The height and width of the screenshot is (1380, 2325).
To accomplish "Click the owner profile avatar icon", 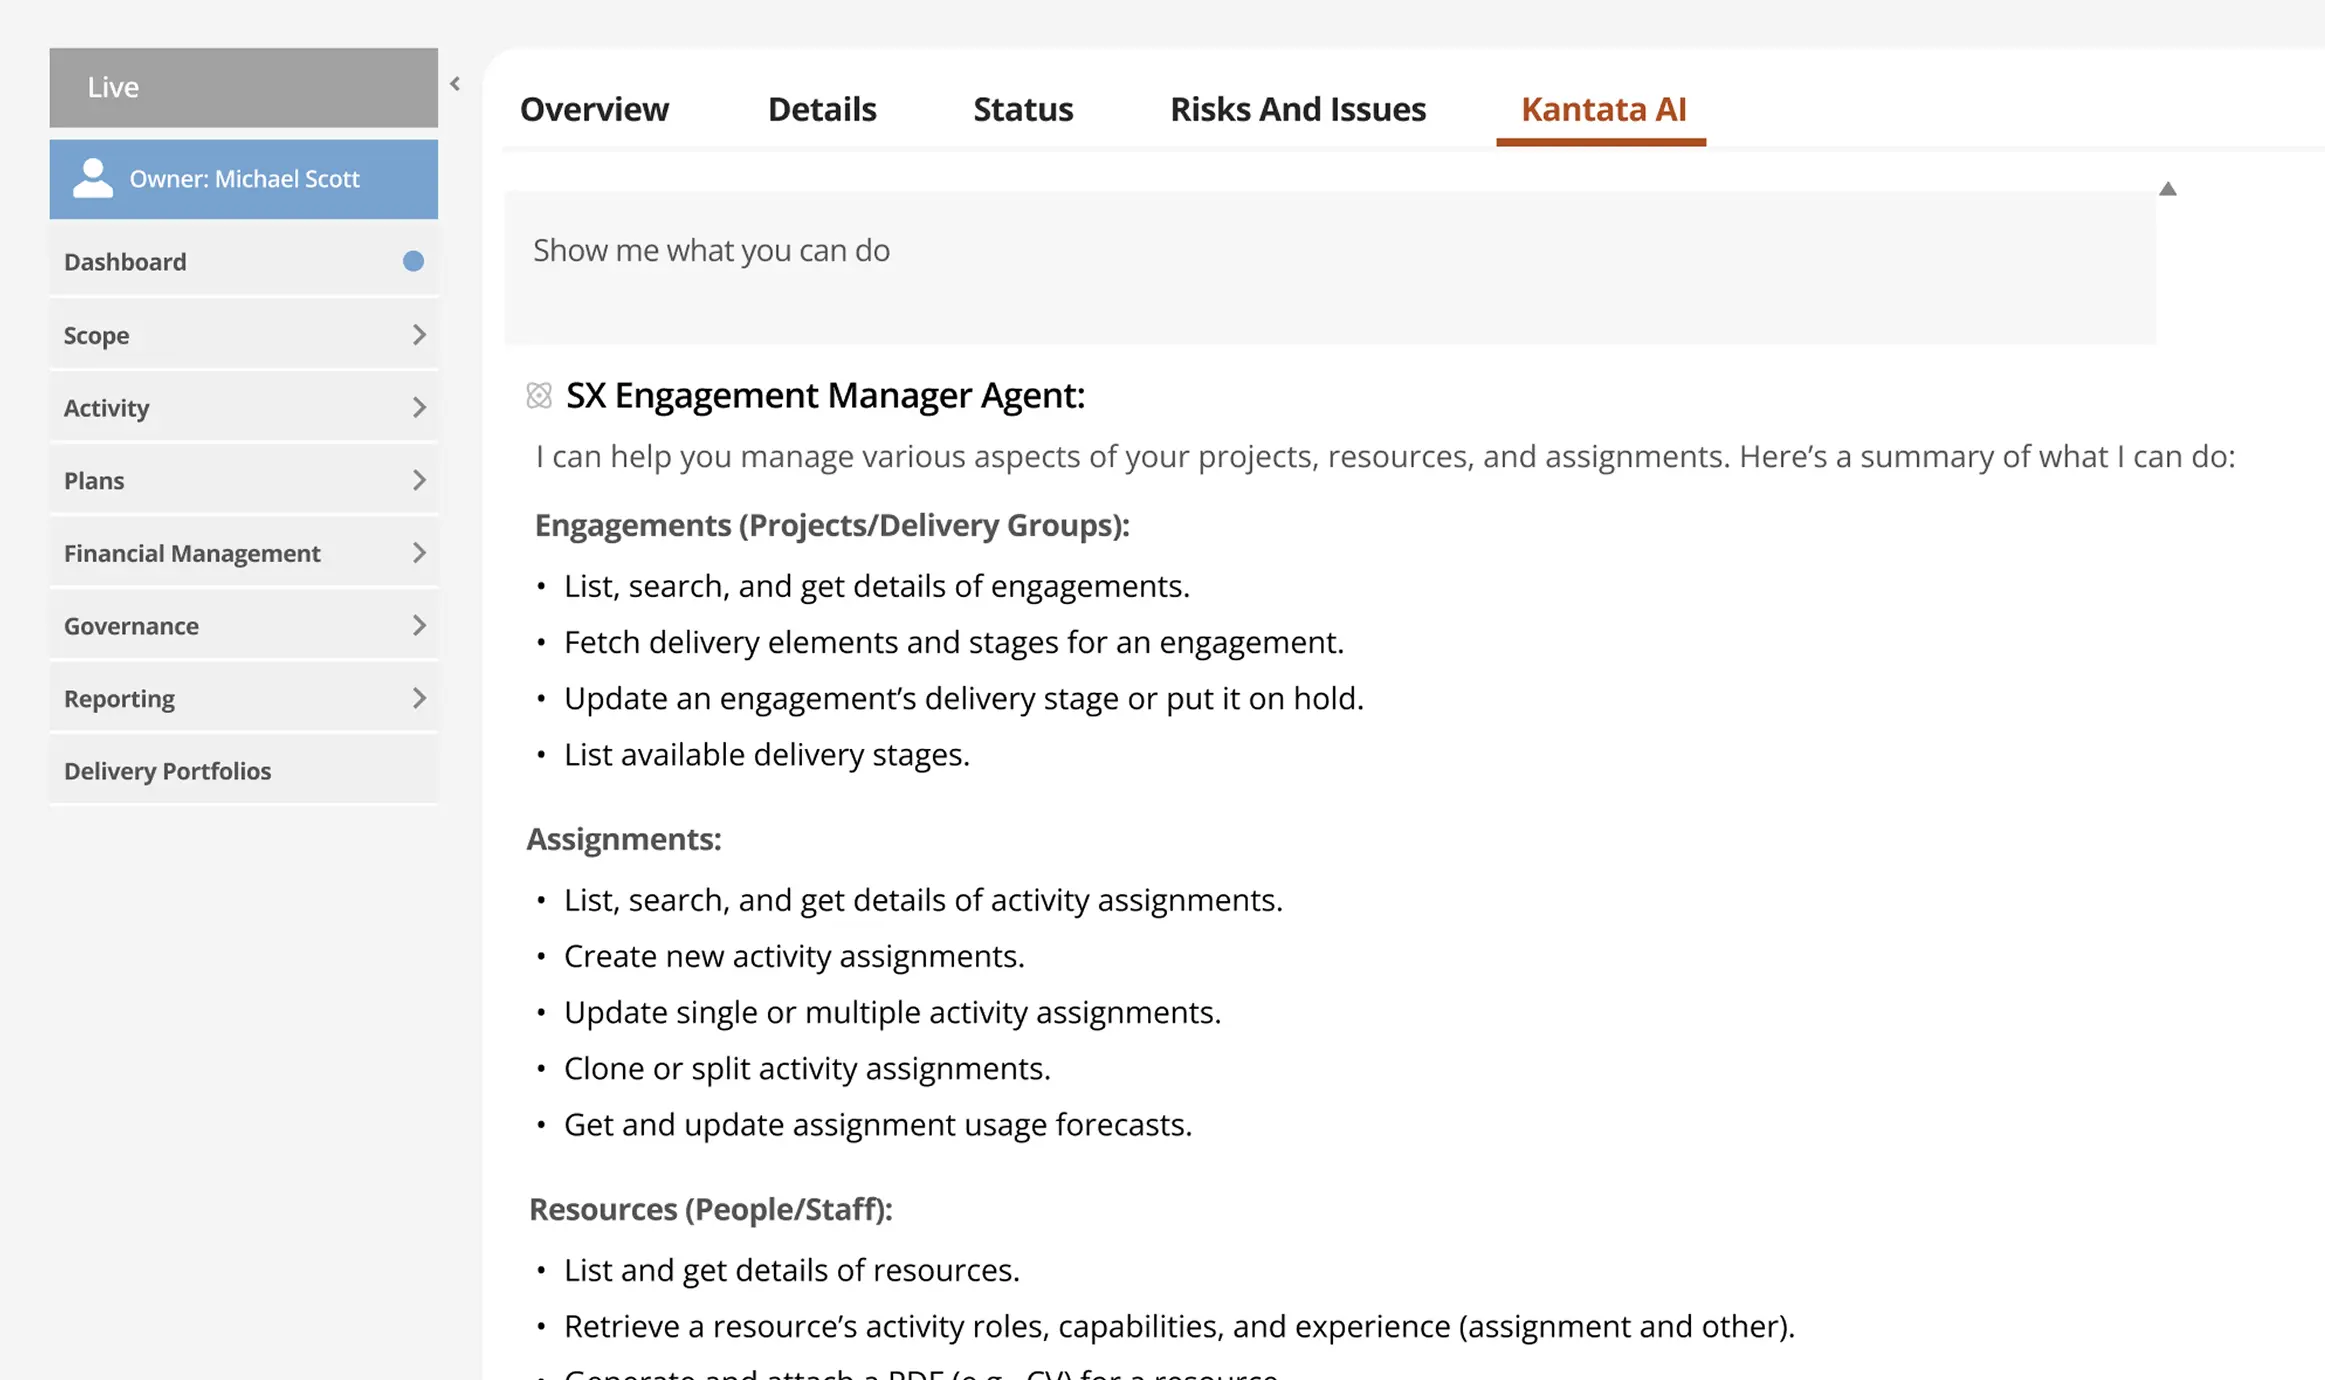I will 92,178.
